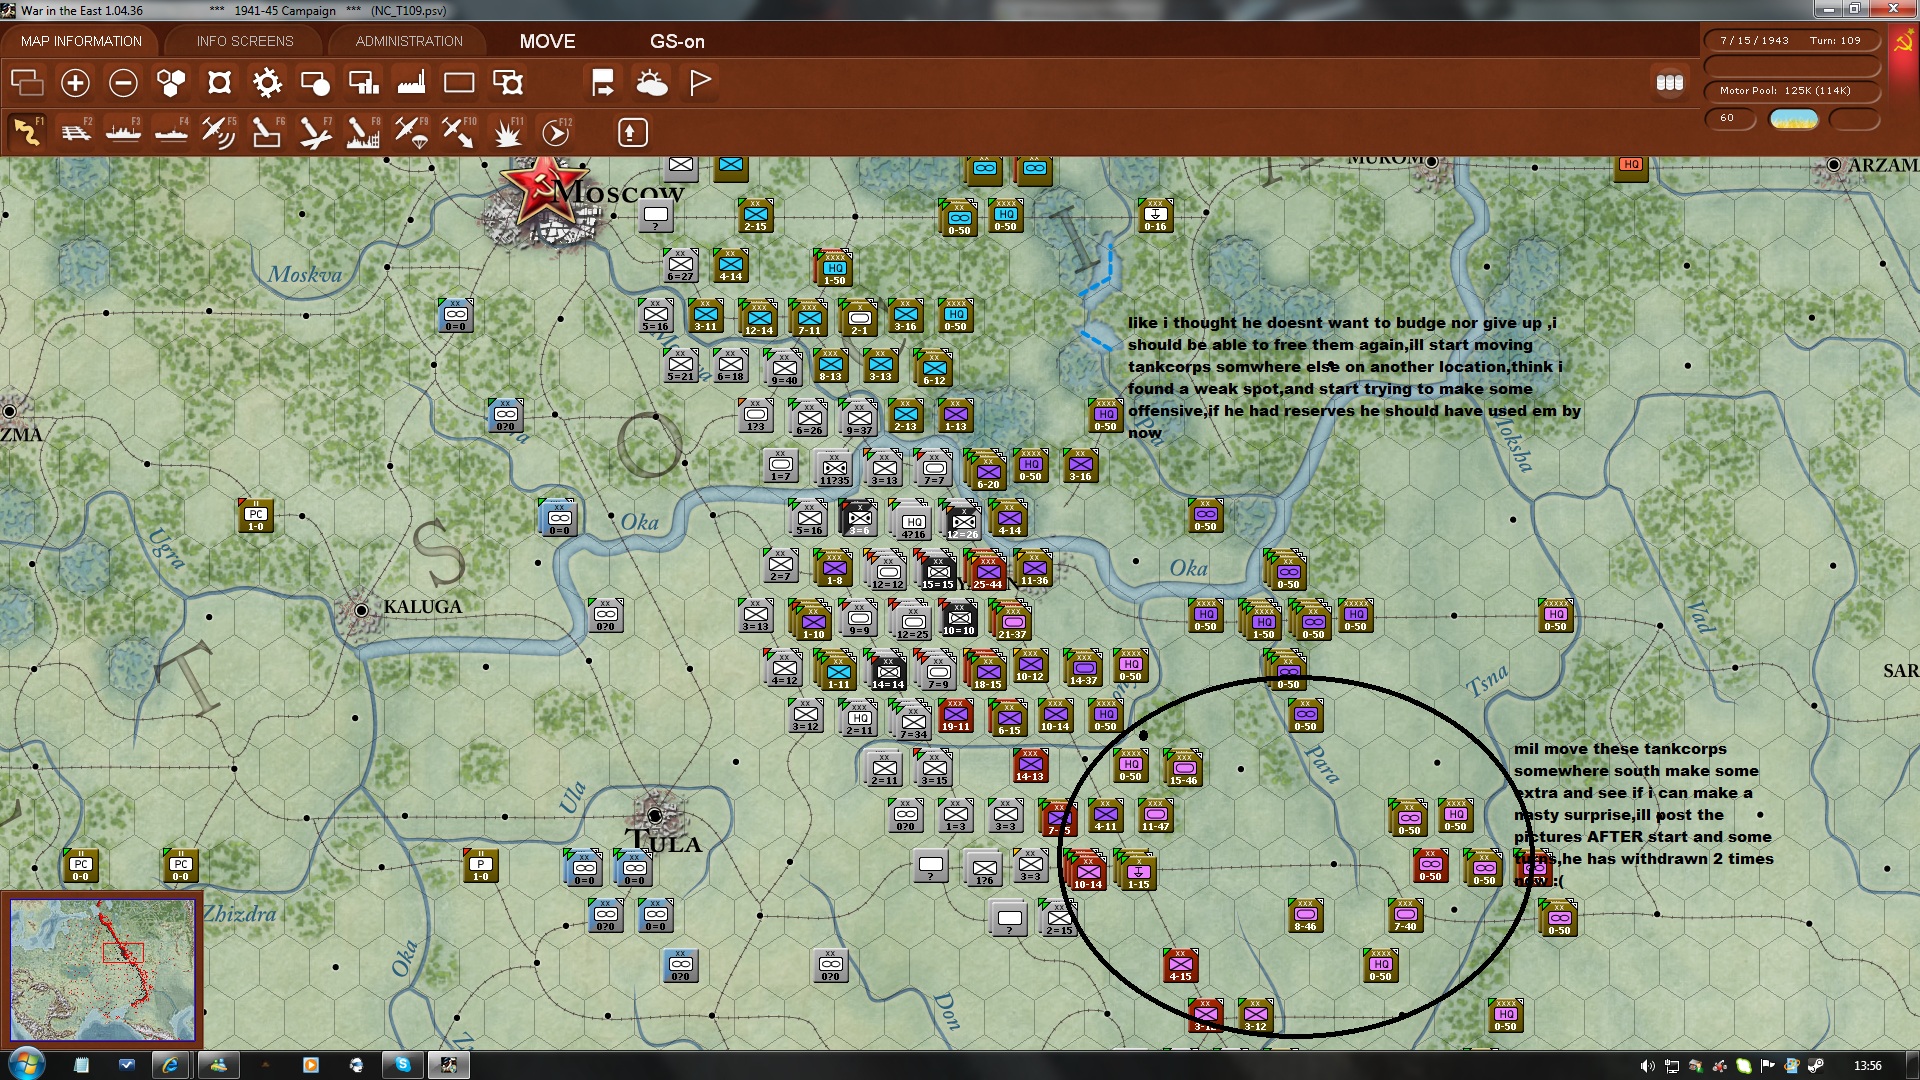Click the unit frame toolbar icon
1920x1080 pixels.
tap(219, 83)
